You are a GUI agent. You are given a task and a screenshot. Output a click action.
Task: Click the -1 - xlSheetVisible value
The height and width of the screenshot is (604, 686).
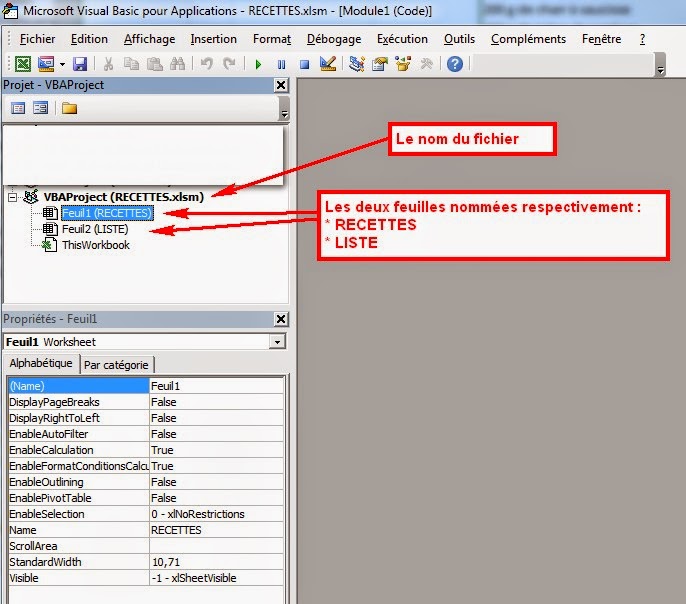217,578
